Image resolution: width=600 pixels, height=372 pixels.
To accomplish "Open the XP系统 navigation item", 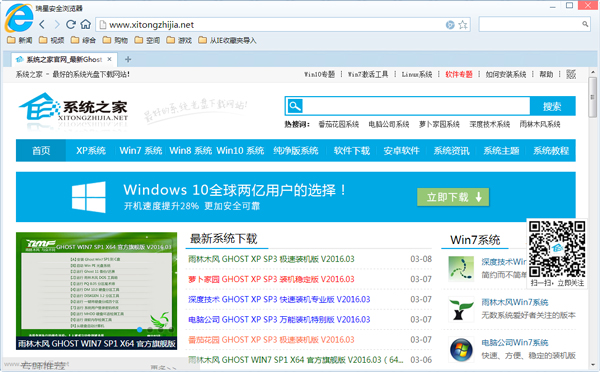I will click(x=91, y=150).
